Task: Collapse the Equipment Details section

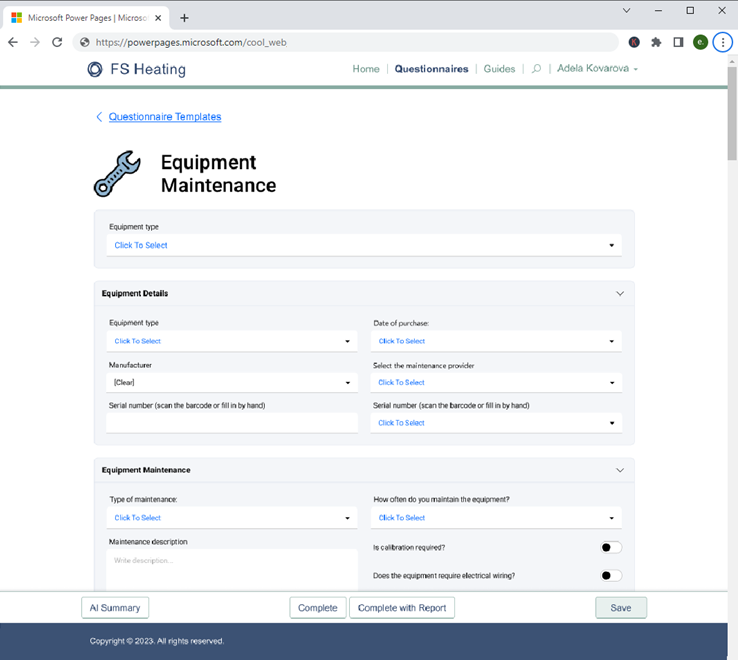Action: pyautogui.click(x=619, y=294)
